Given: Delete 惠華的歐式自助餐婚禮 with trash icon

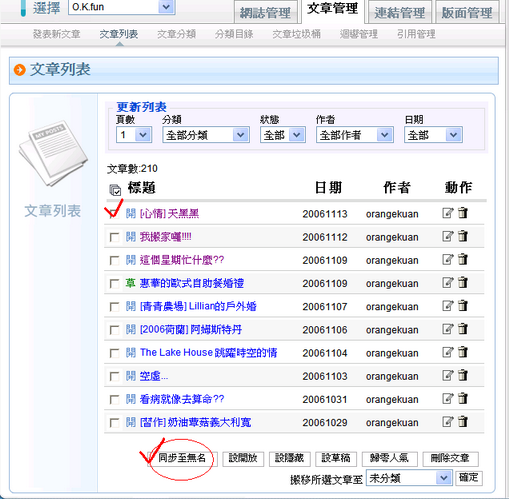Looking at the screenshot, I should (463, 282).
